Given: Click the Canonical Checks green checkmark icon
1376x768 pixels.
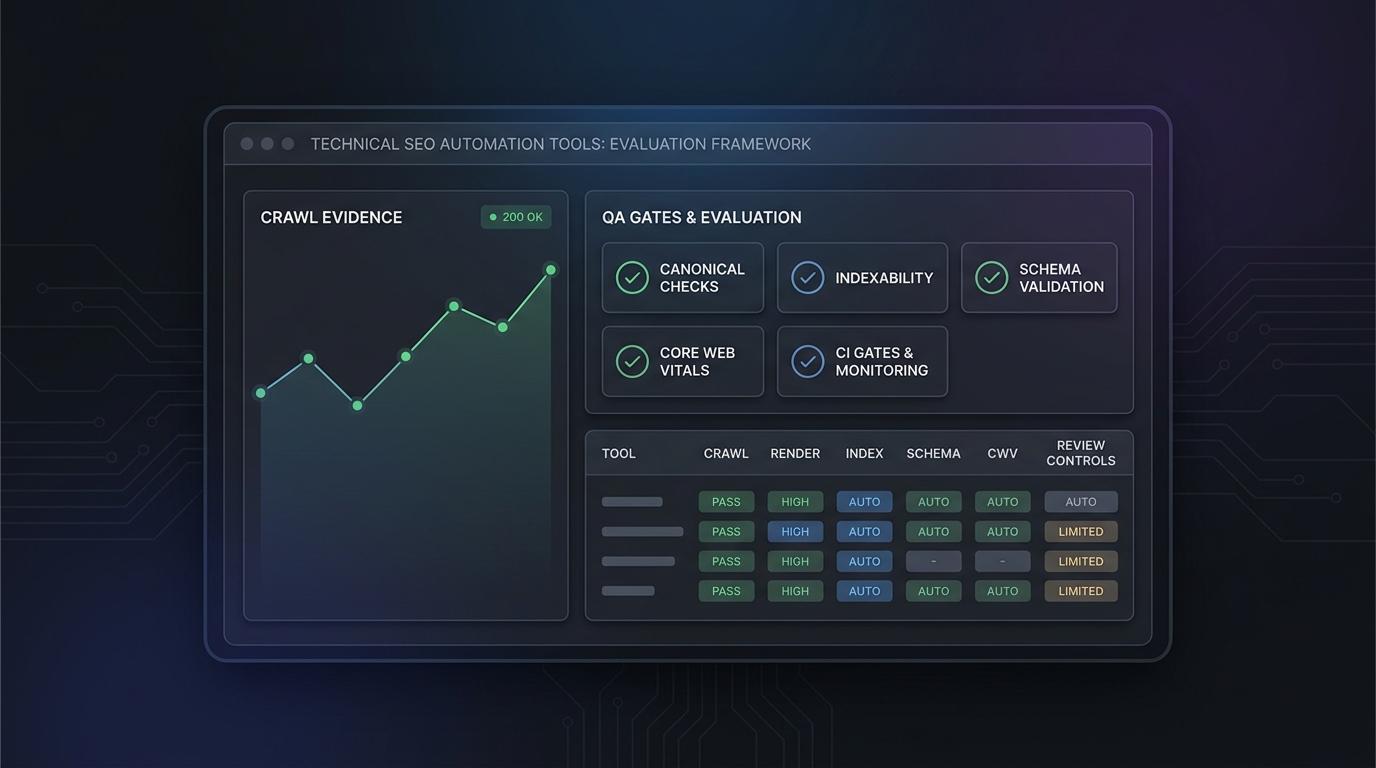Looking at the screenshot, I should 632,277.
